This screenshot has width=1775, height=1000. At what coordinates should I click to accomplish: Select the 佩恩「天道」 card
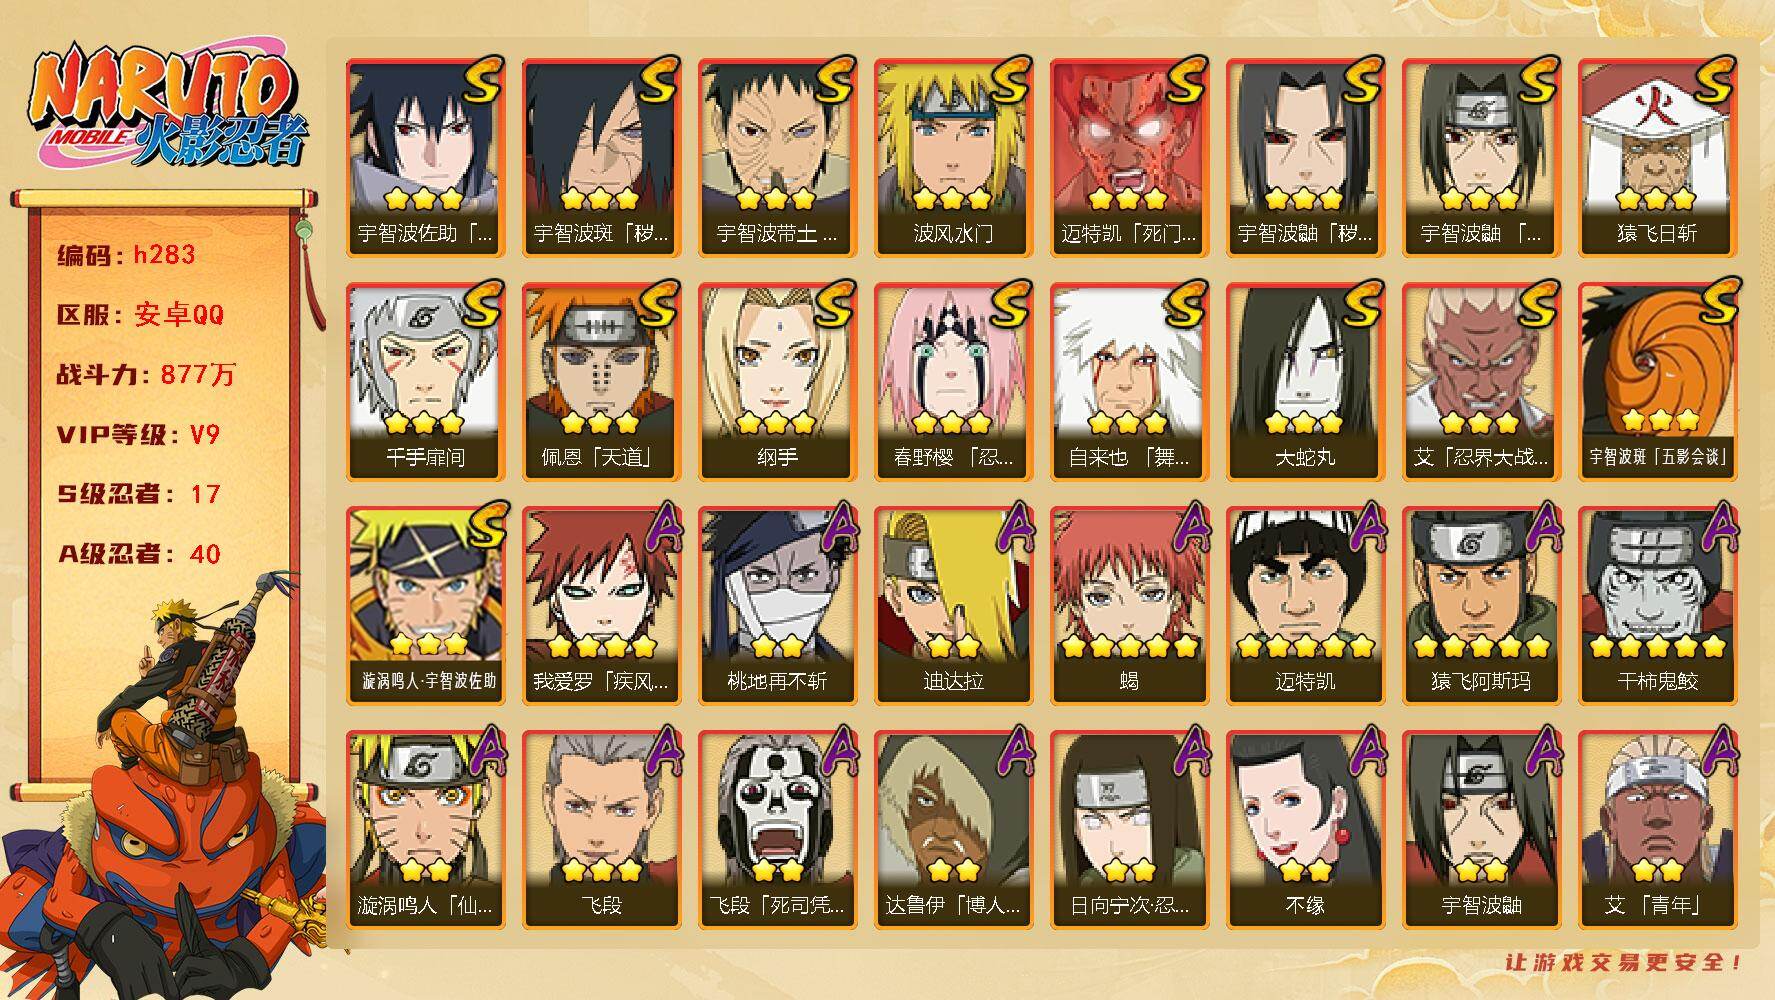coord(601,382)
